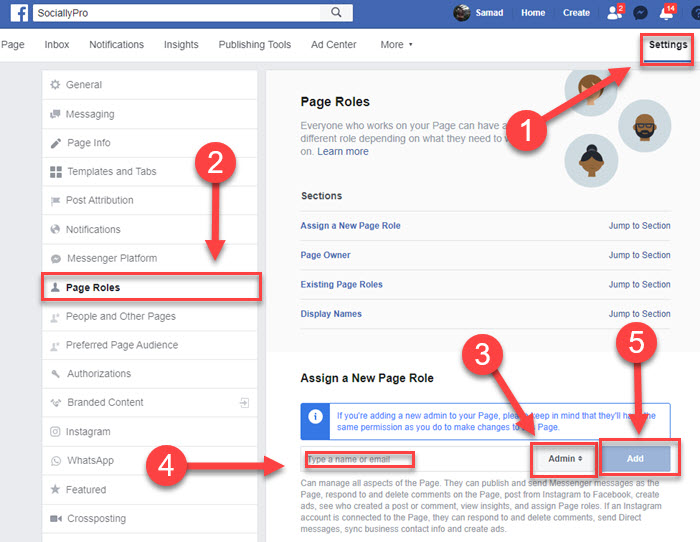The height and width of the screenshot is (542, 700).
Task: Open the Inbox tab
Action: click(x=57, y=45)
